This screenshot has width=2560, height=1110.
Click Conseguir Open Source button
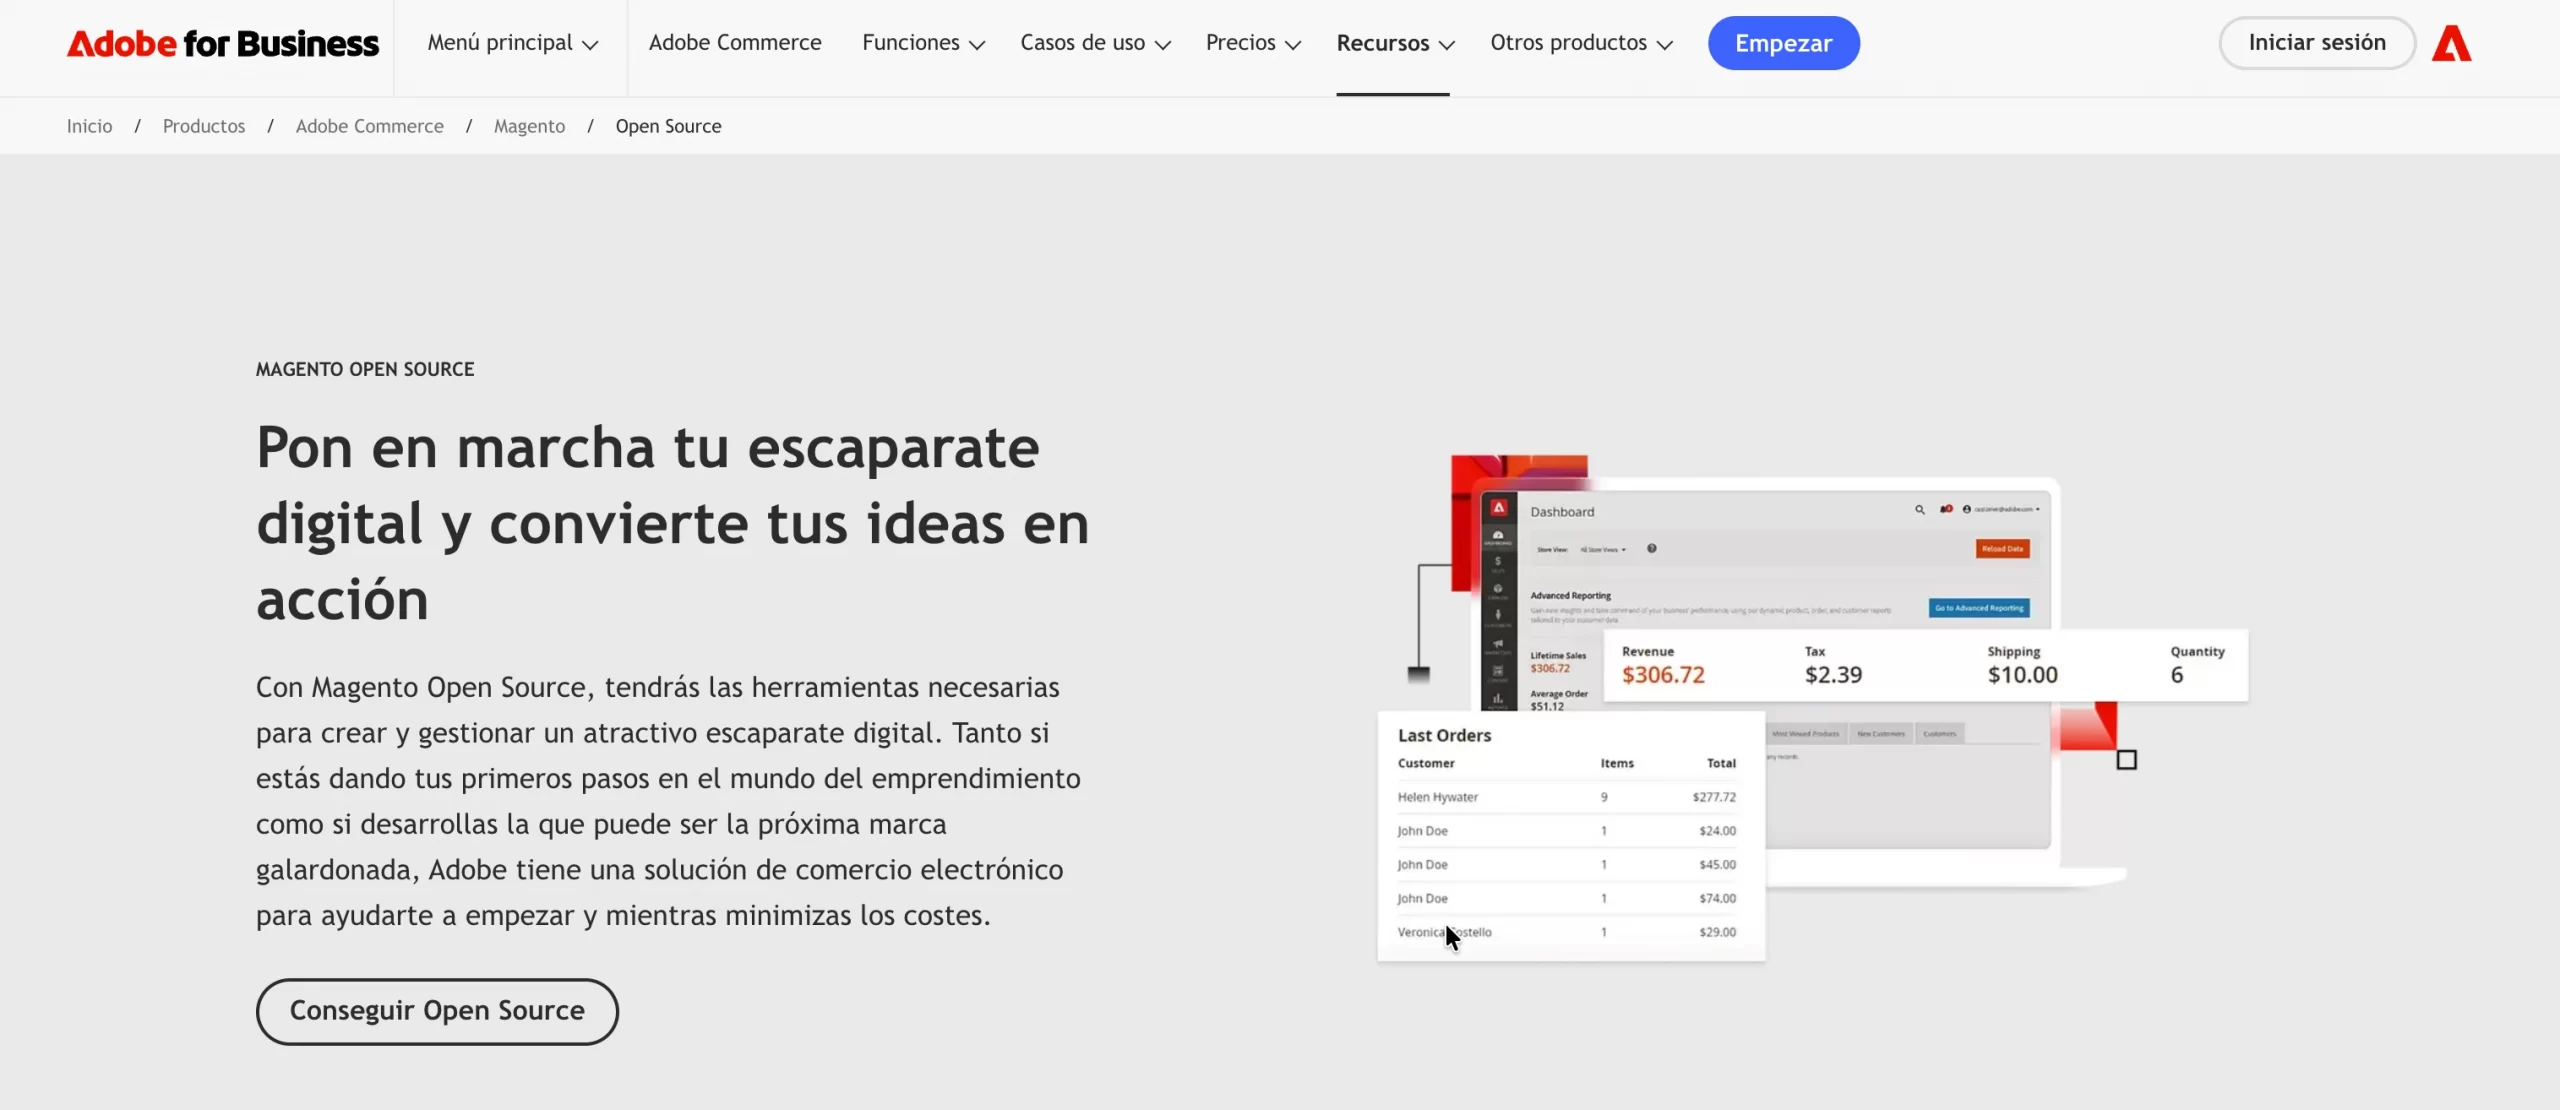pyautogui.click(x=437, y=1011)
